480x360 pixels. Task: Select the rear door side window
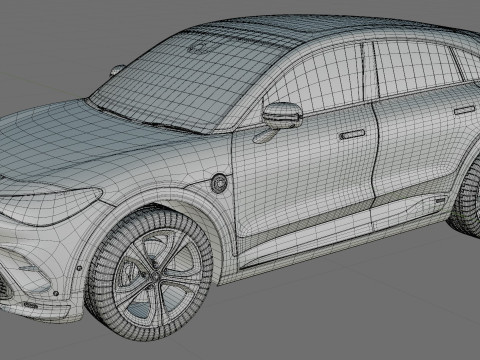point(418,68)
